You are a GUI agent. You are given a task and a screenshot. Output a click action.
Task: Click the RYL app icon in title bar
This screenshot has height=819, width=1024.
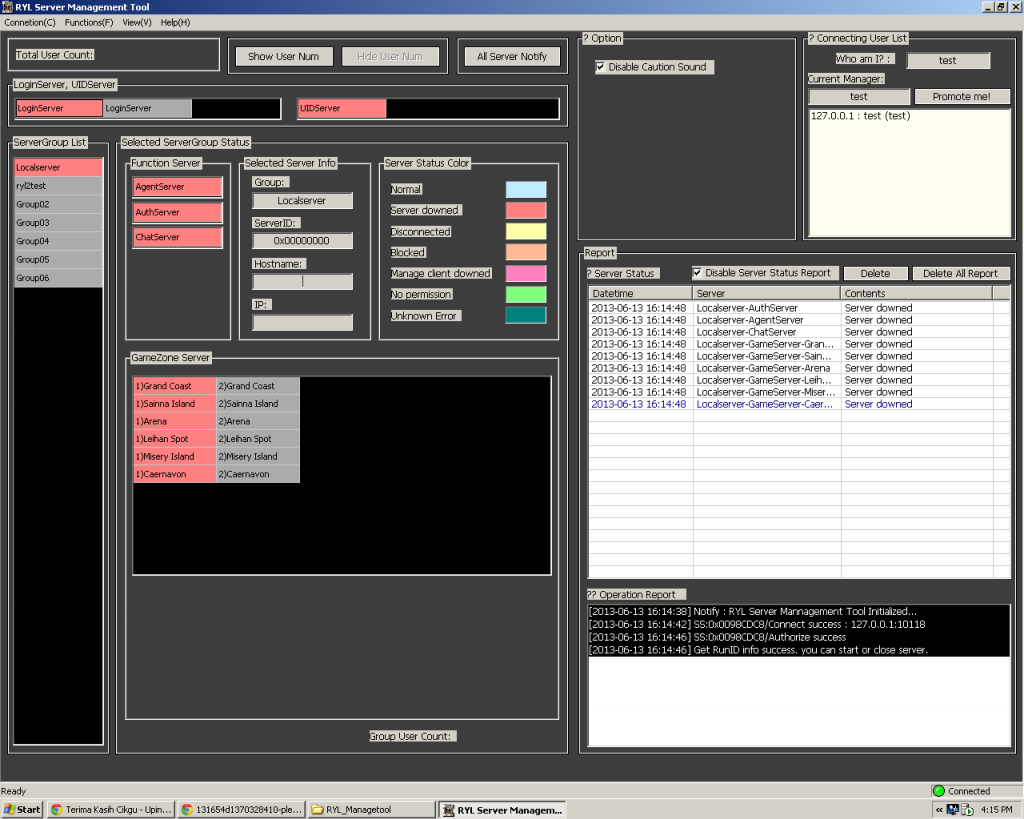pos(8,7)
